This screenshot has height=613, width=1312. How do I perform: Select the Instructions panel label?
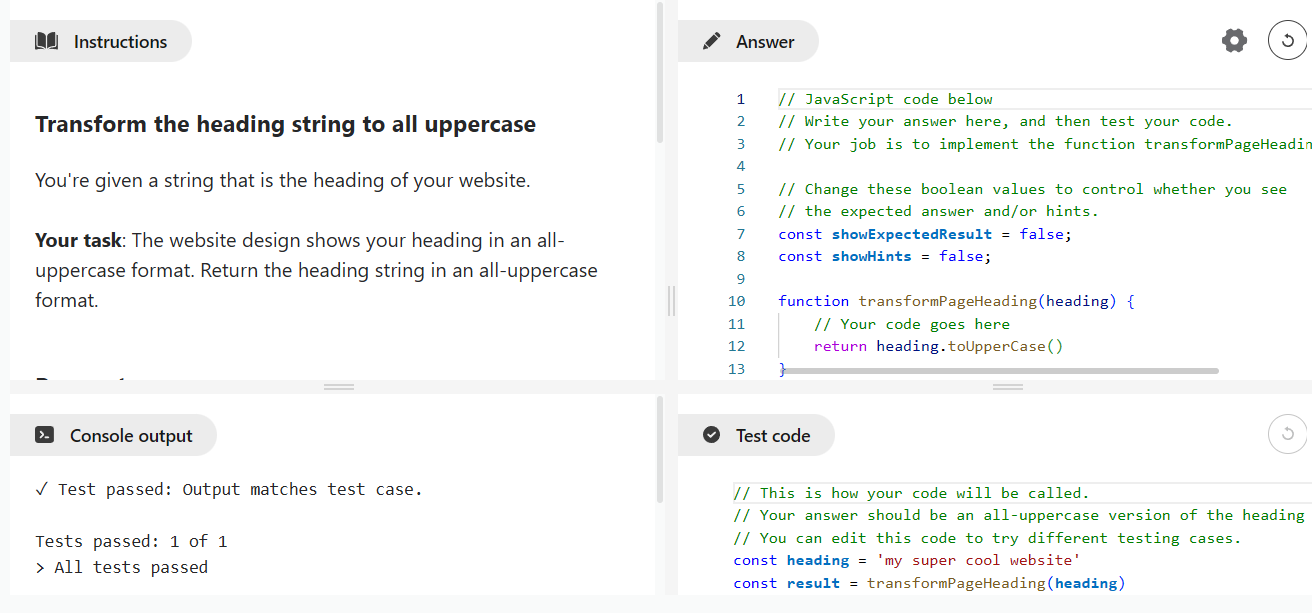[x=120, y=41]
